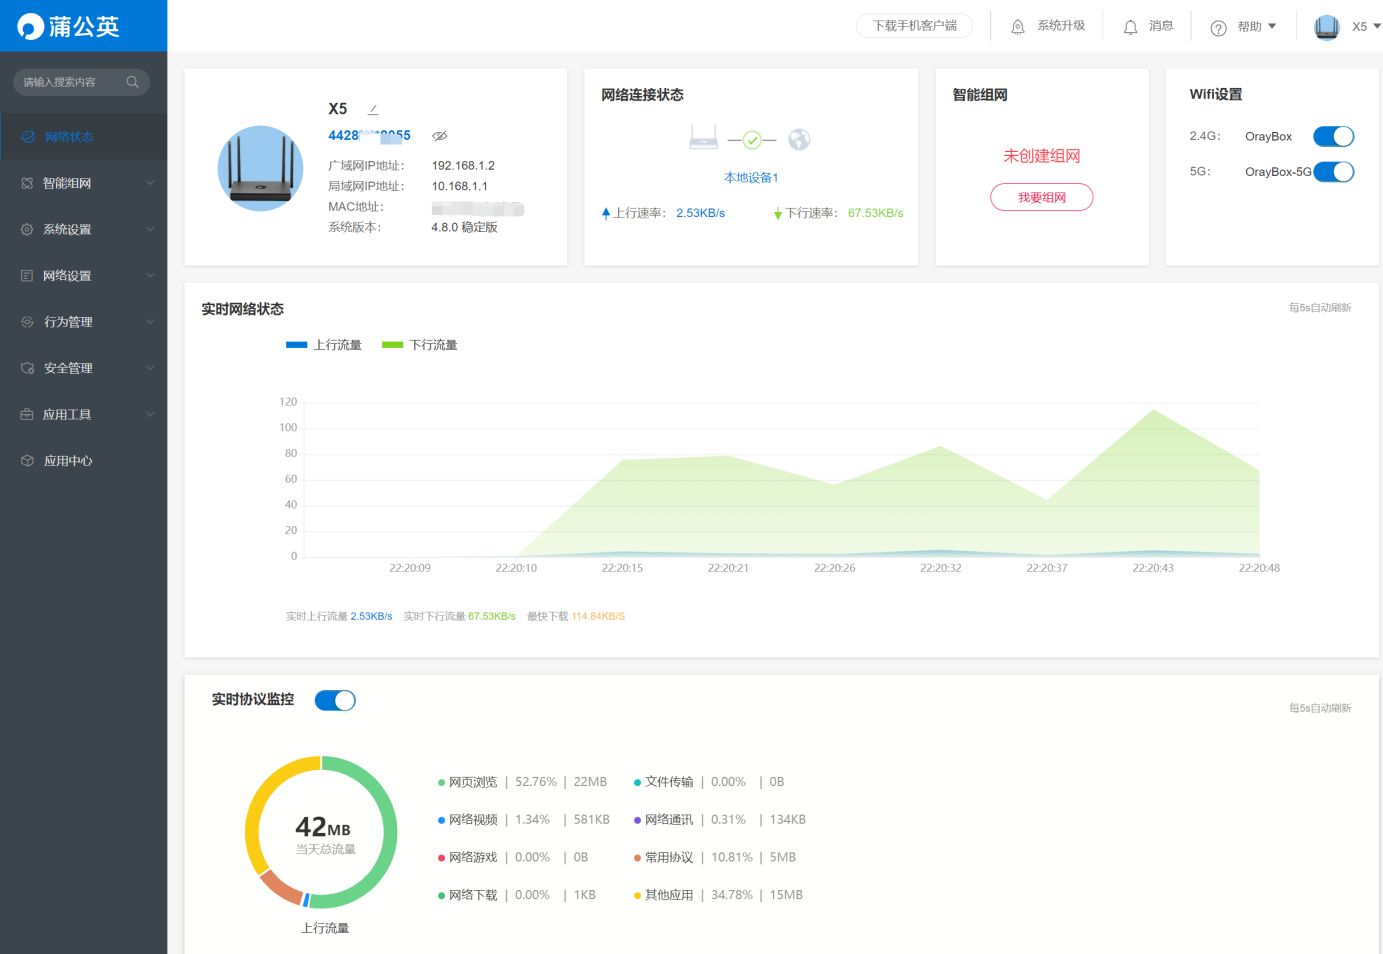Select 网络状态 in the sidebar
The width and height of the screenshot is (1383, 954).
point(68,137)
